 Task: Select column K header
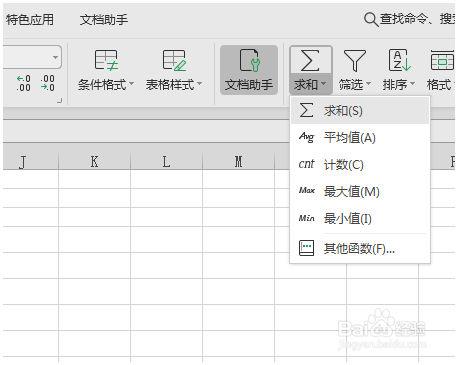coord(95,161)
